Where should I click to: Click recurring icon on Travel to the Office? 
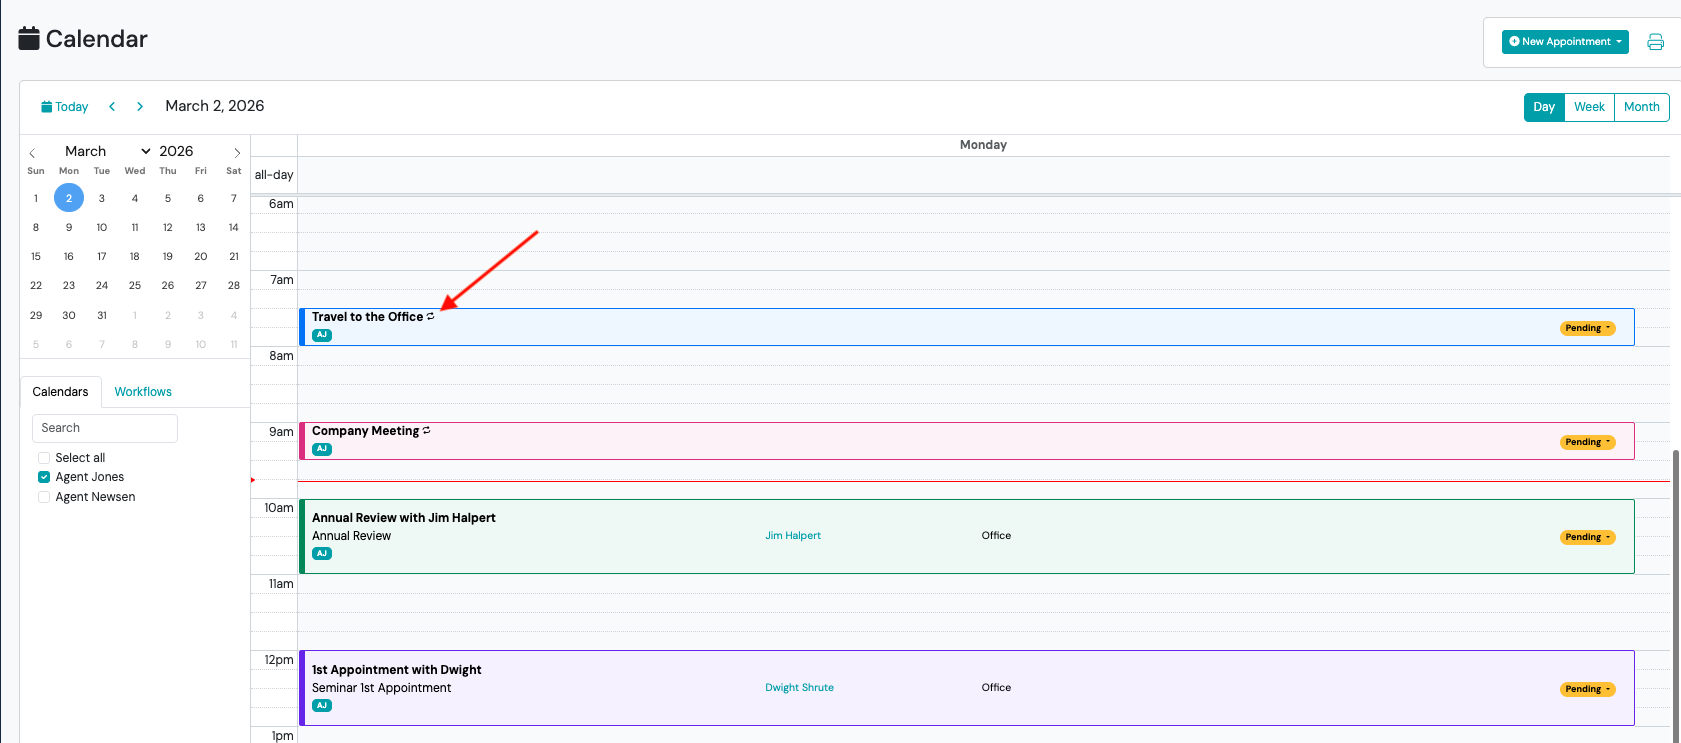point(431,316)
